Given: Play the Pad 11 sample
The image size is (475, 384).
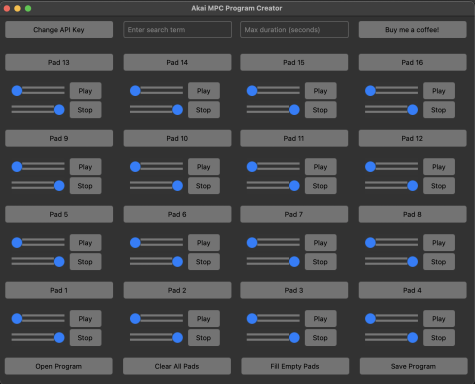Looking at the screenshot, I should point(320,167).
